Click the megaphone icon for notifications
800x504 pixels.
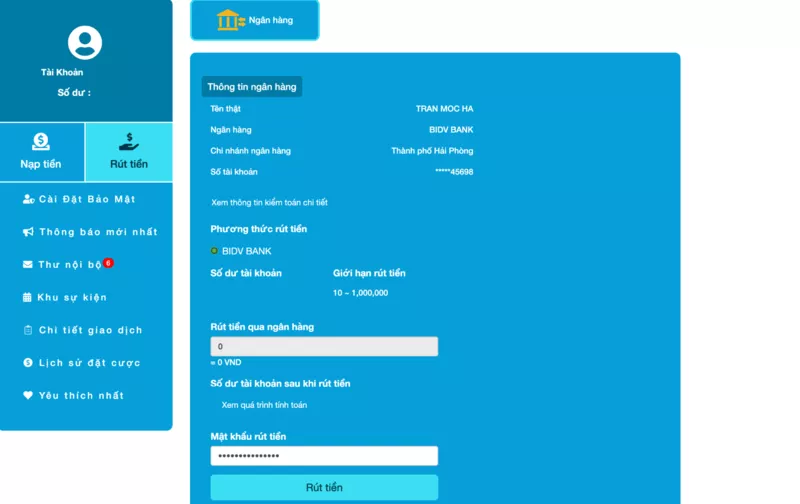28,232
